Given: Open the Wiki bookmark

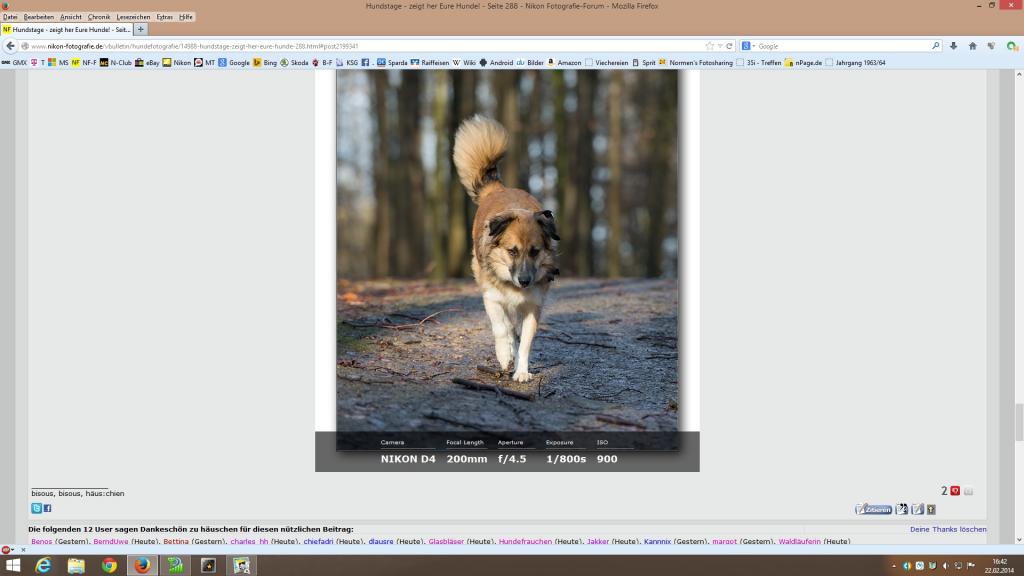Looking at the screenshot, I should [464, 63].
